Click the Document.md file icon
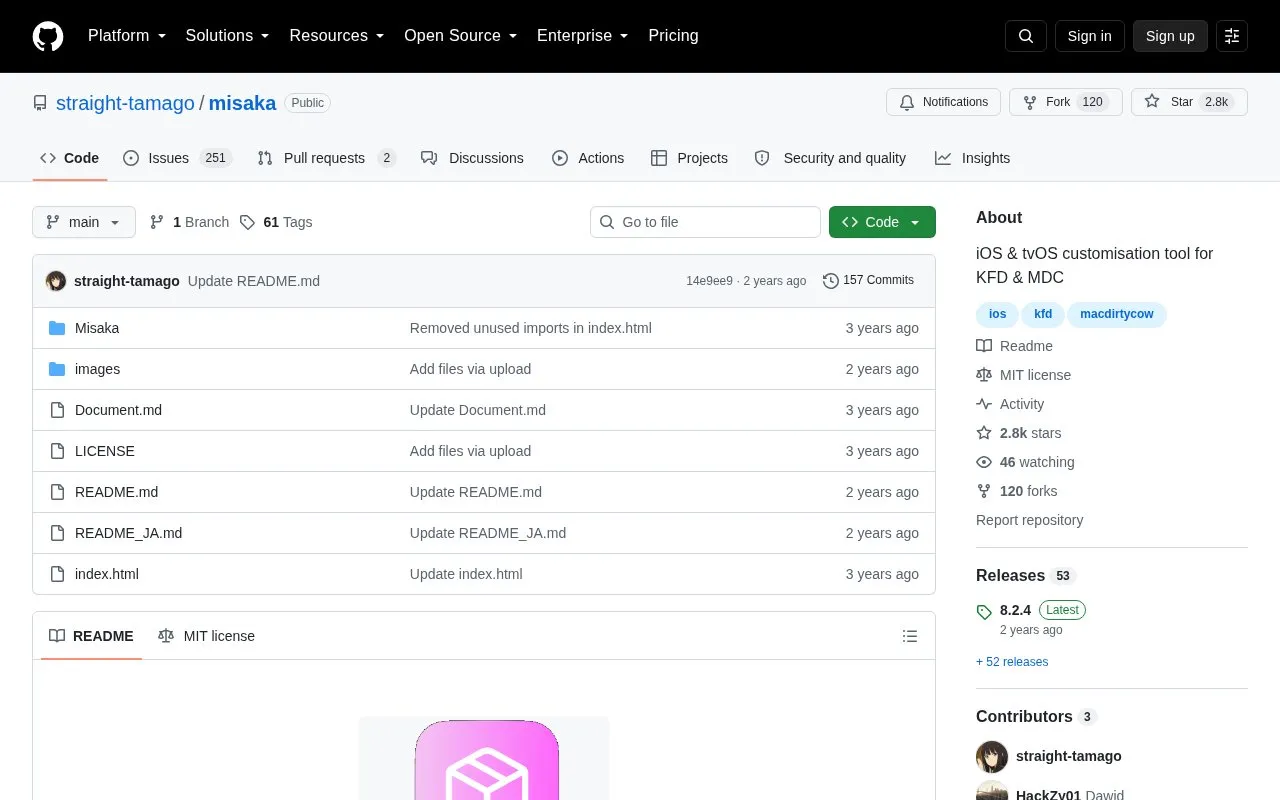1280x800 pixels. [57, 410]
